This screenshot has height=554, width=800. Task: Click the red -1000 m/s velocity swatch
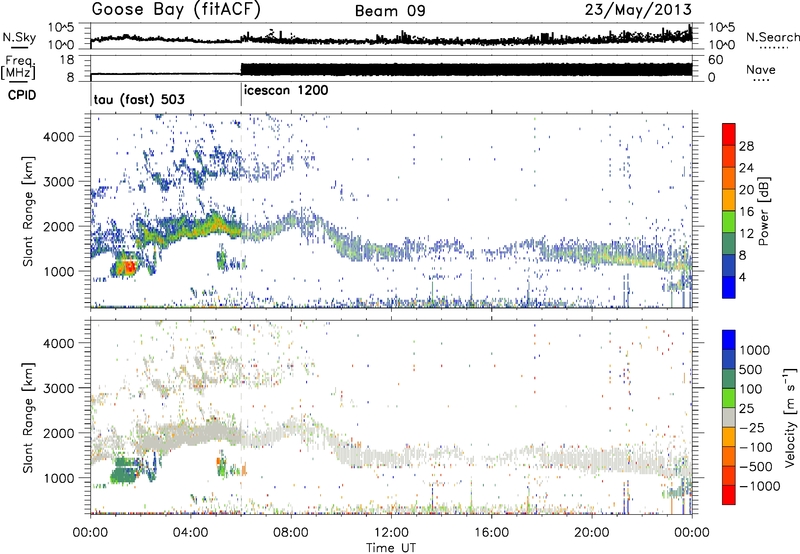tap(729, 495)
